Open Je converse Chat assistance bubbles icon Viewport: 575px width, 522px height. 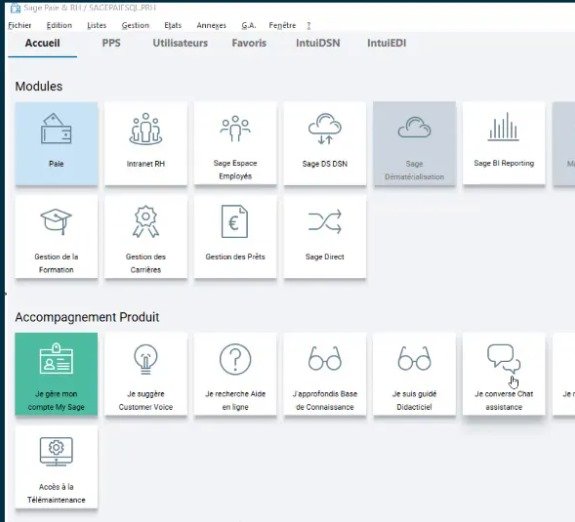click(x=503, y=358)
